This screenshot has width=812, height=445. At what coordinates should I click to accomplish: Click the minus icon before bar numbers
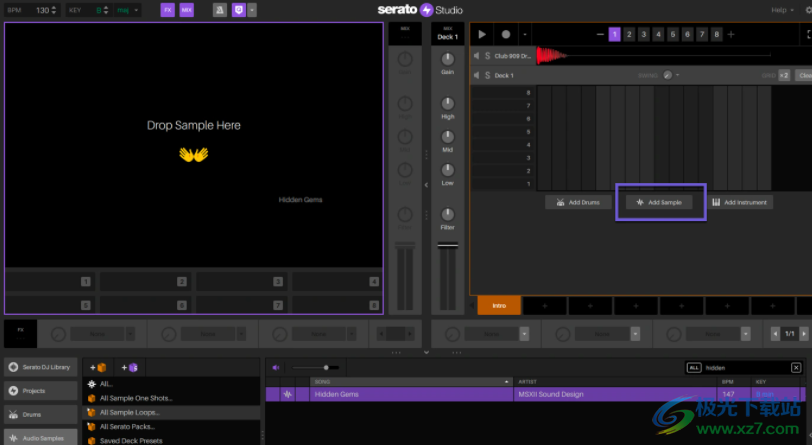(600, 34)
